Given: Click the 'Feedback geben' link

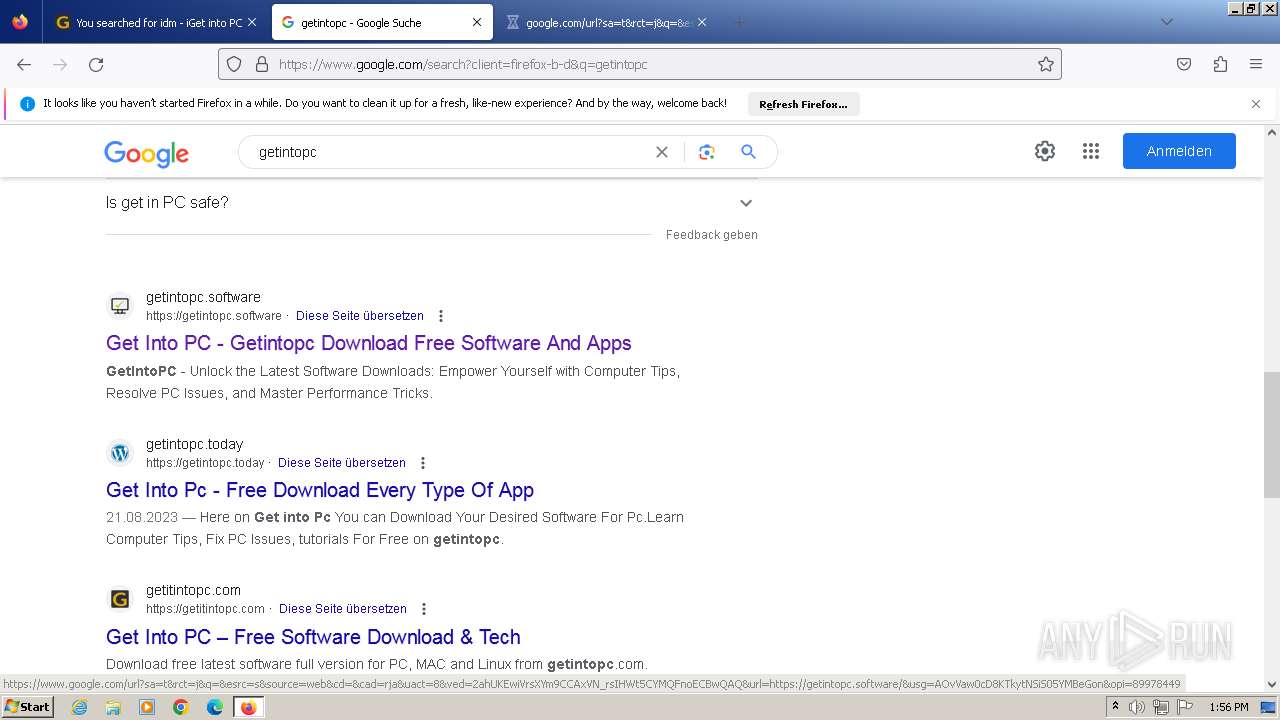Looking at the screenshot, I should [x=712, y=235].
